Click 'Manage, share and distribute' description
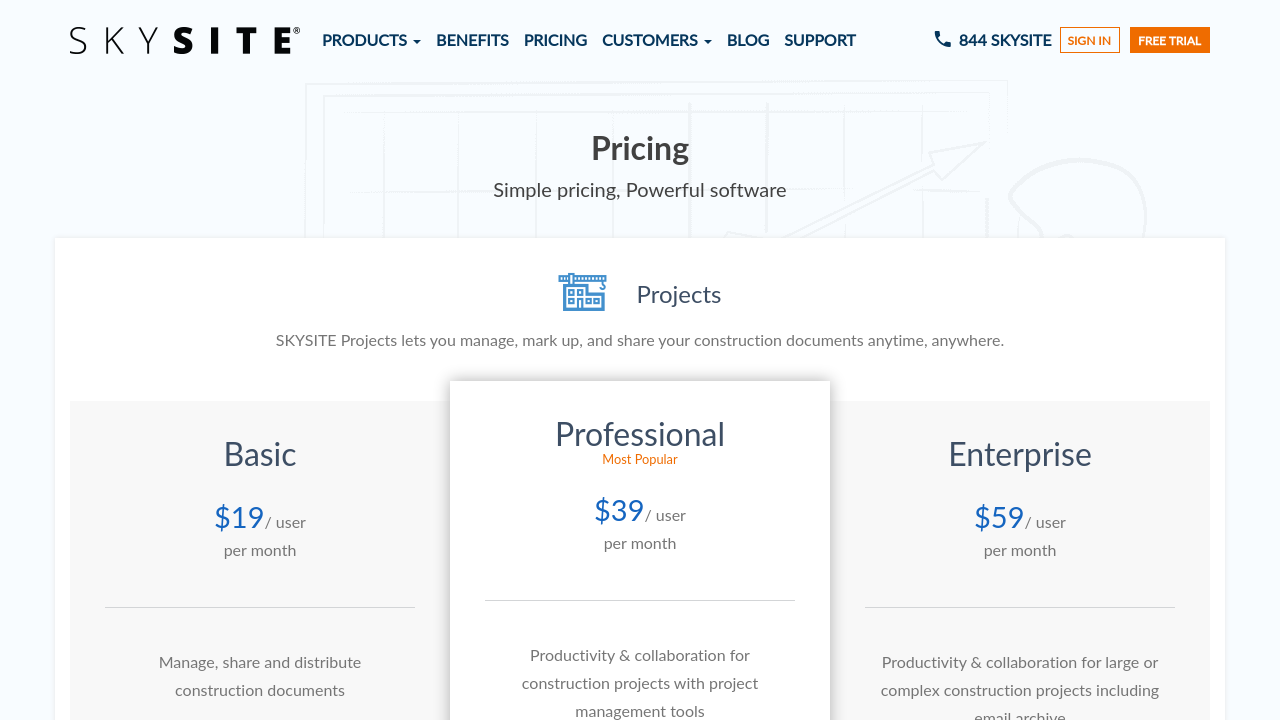The height and width of the screenshot is (720, 1280). tap(260, 676)
